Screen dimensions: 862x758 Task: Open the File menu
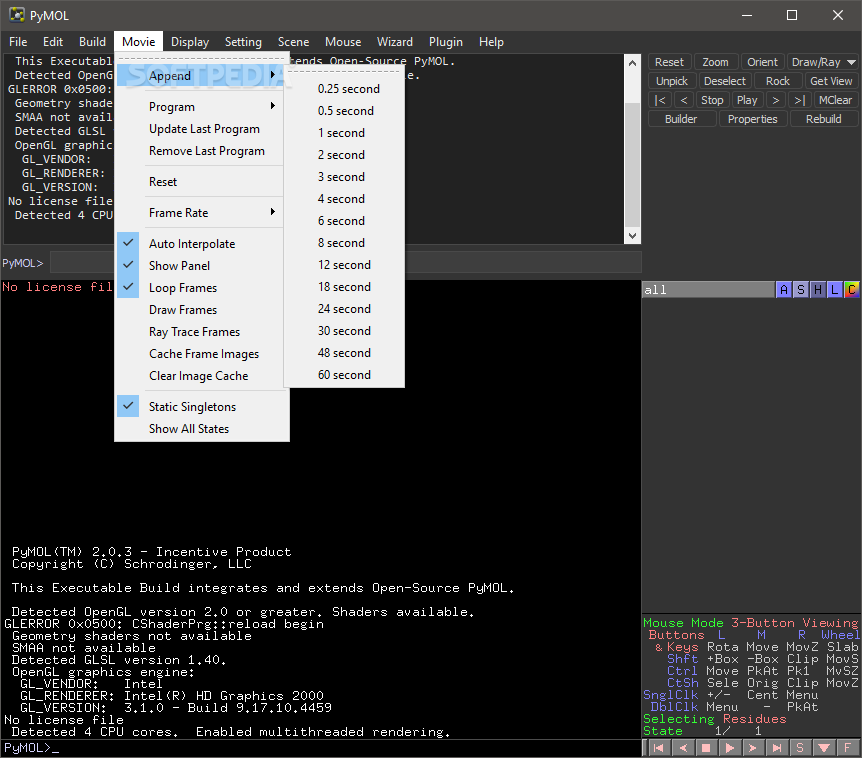[18, 42]
